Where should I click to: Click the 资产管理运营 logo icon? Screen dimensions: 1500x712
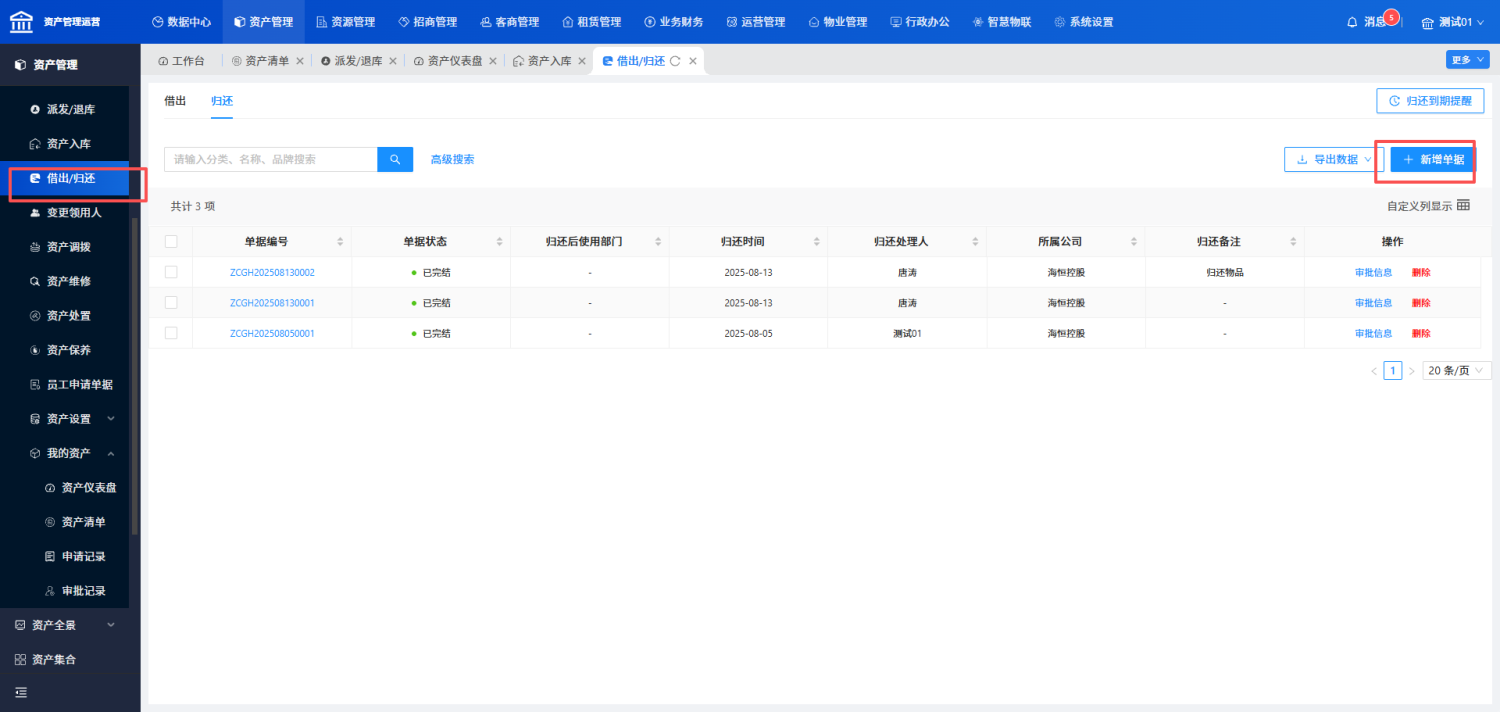coord(21,21)
